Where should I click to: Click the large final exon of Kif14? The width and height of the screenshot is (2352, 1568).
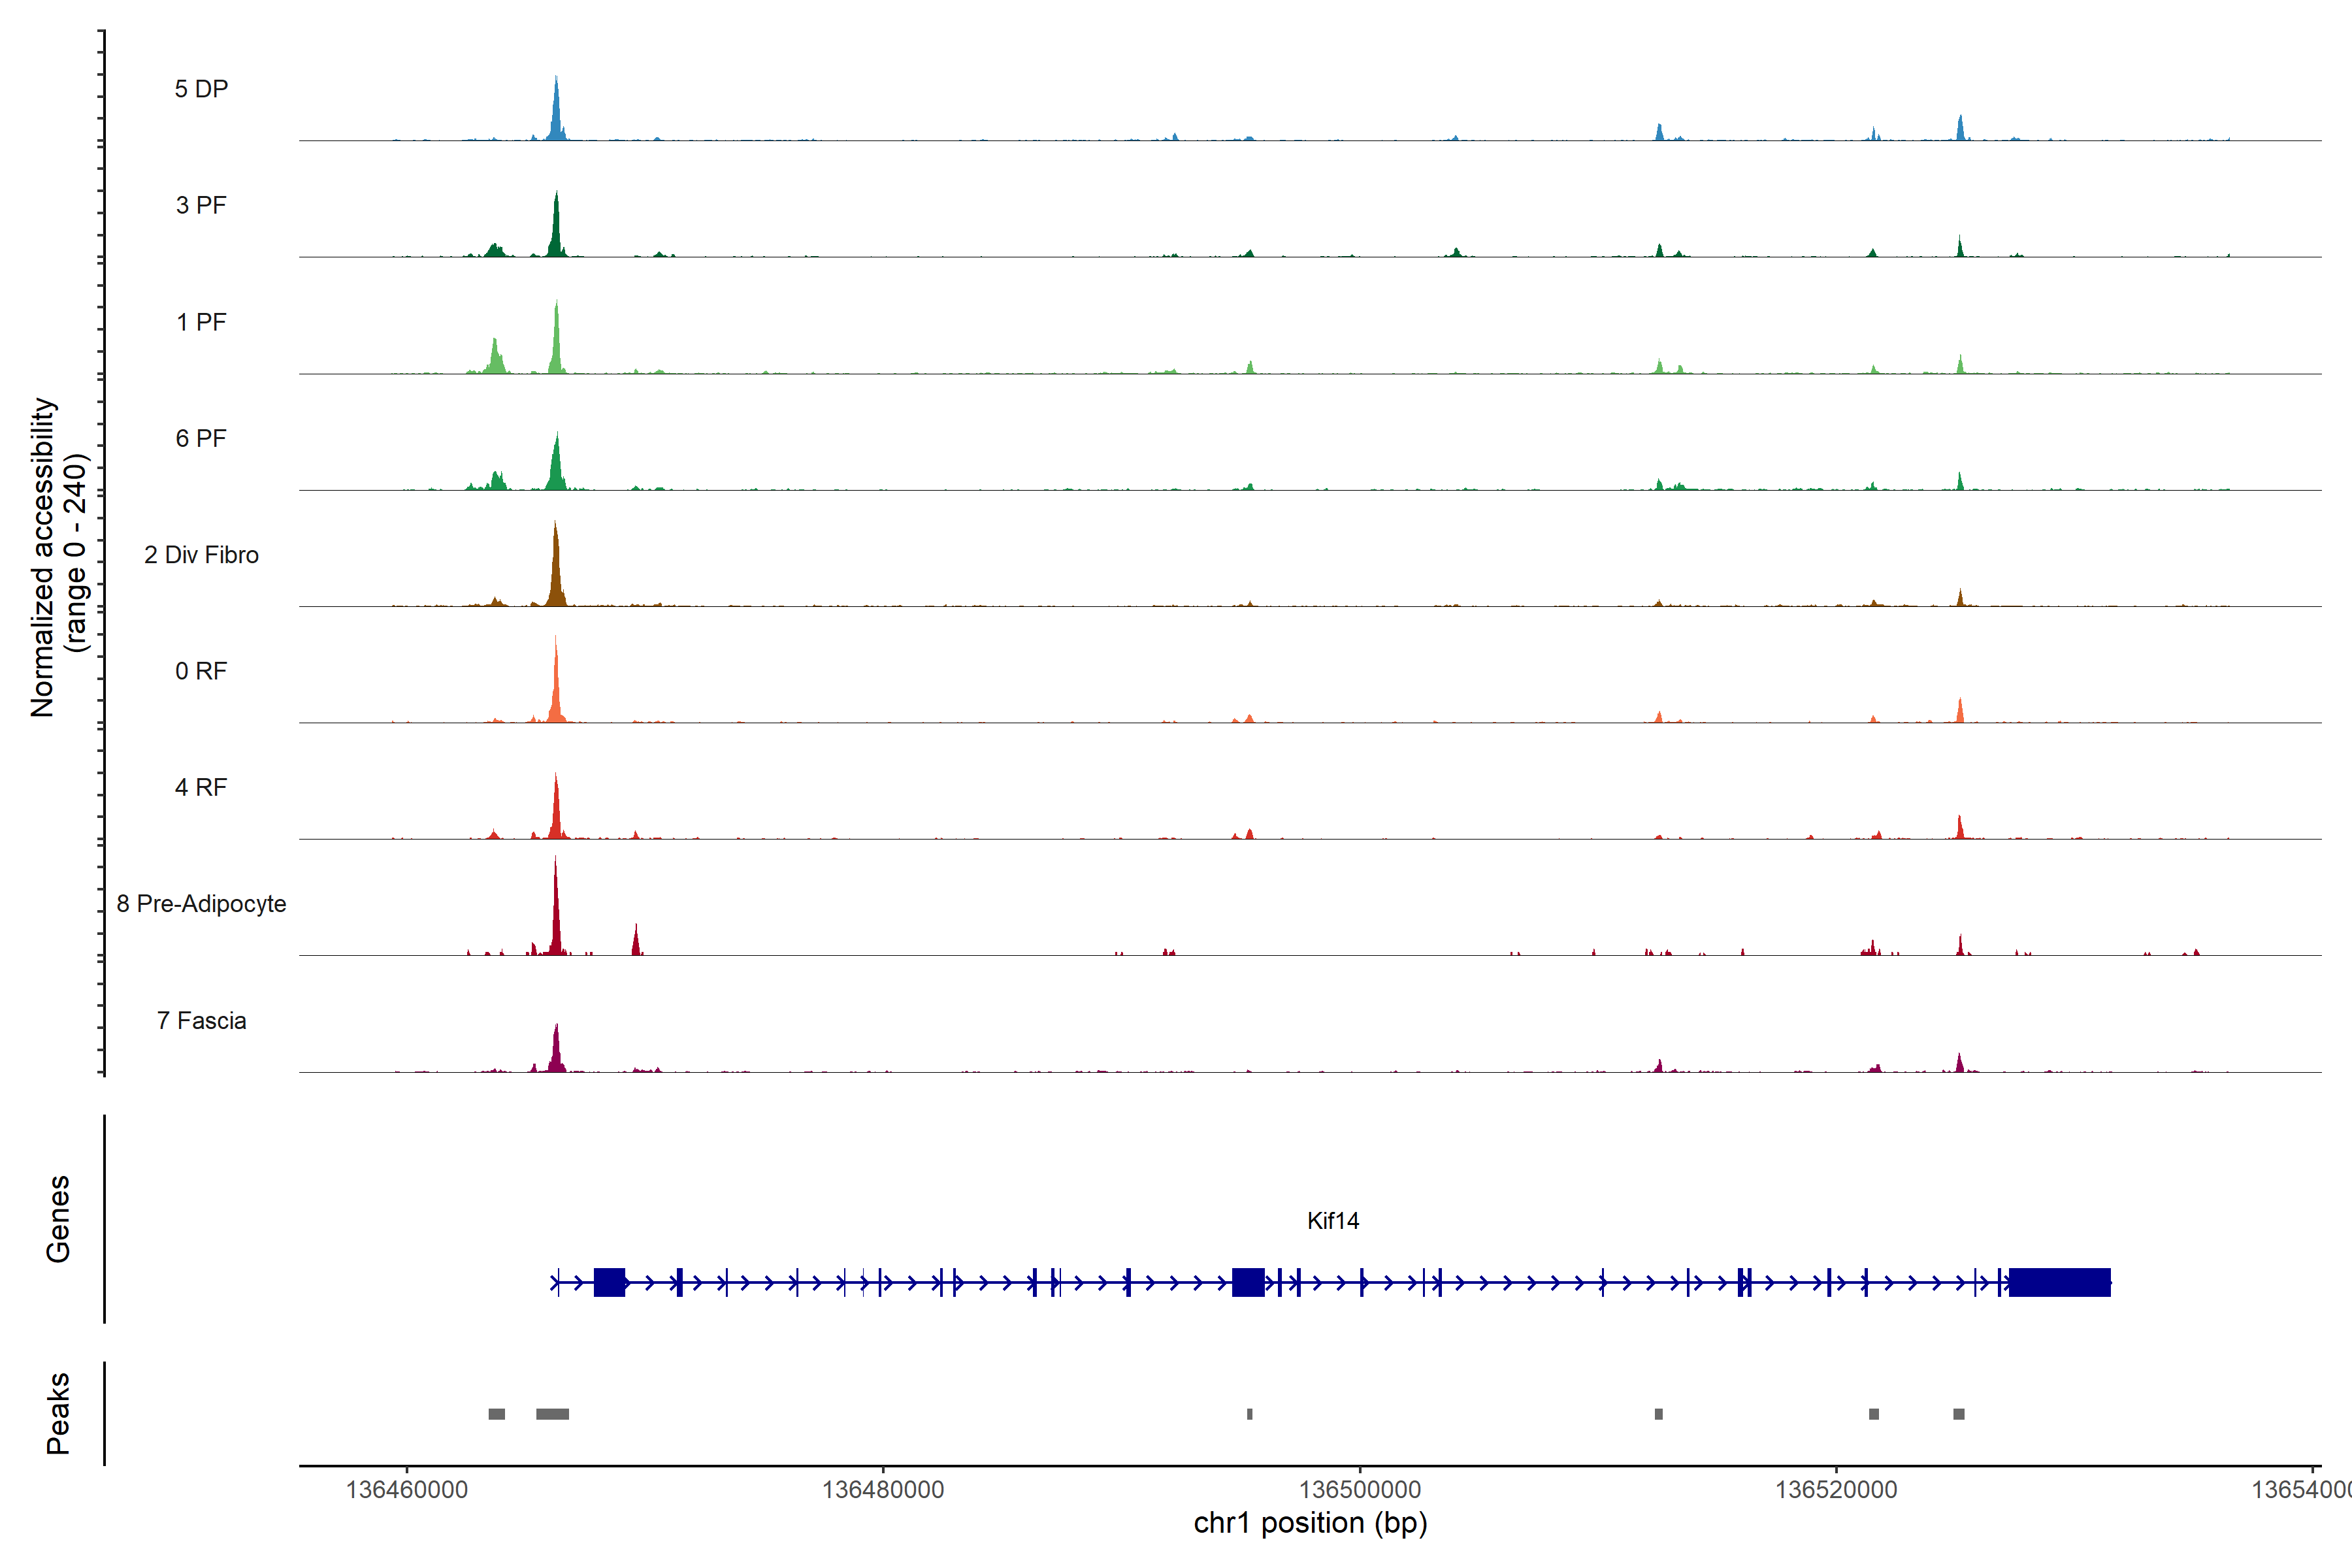(x=2059, y=1282)
